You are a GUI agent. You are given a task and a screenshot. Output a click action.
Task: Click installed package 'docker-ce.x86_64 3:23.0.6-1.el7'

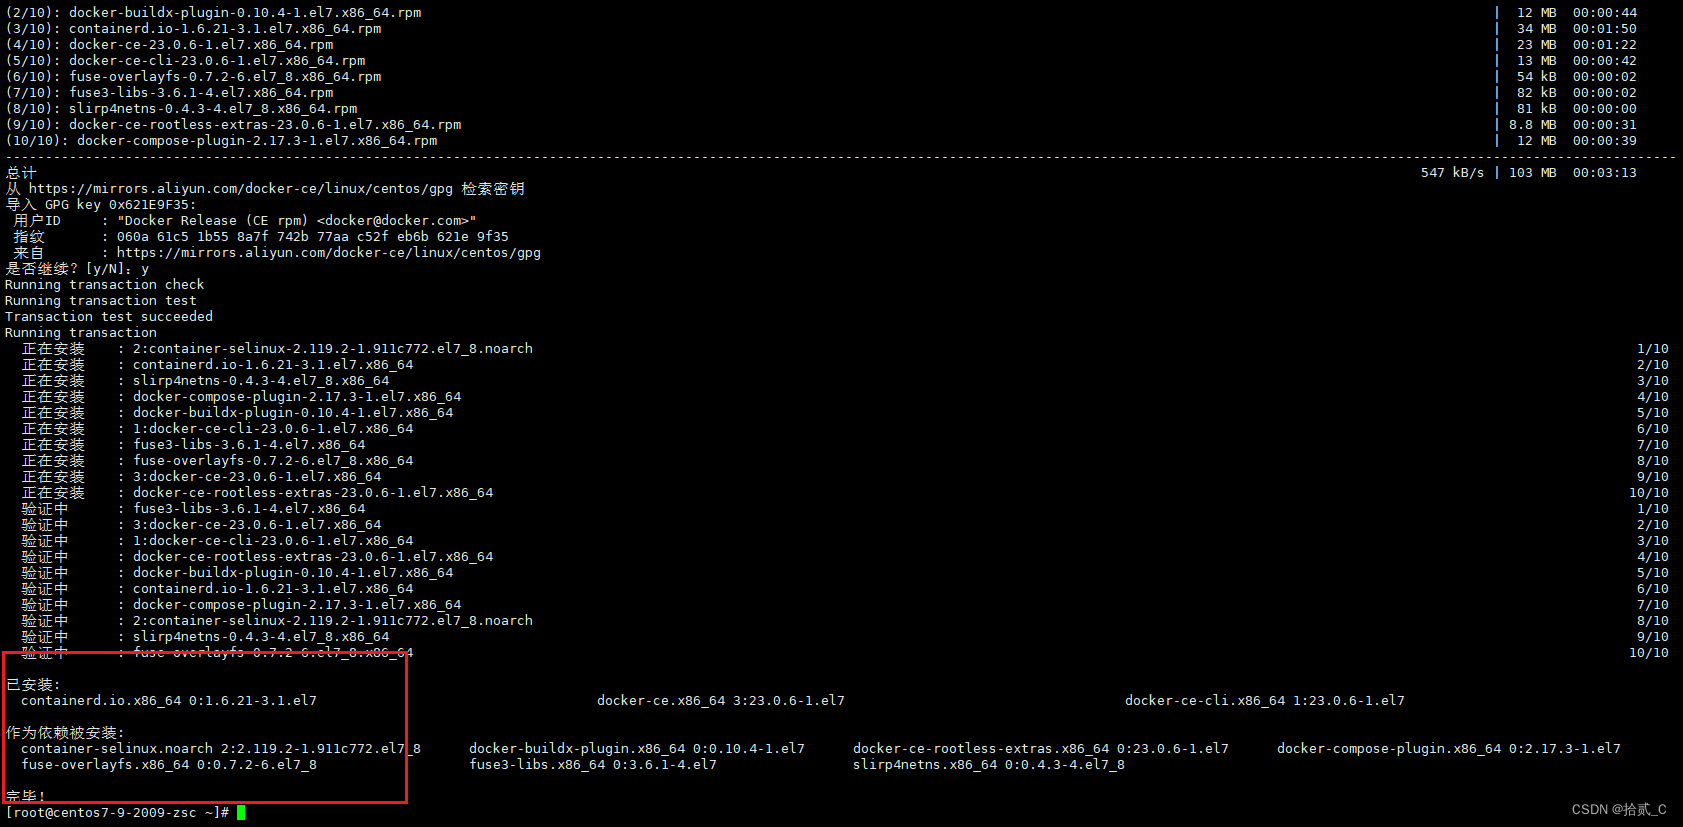[x=721, y=700]
